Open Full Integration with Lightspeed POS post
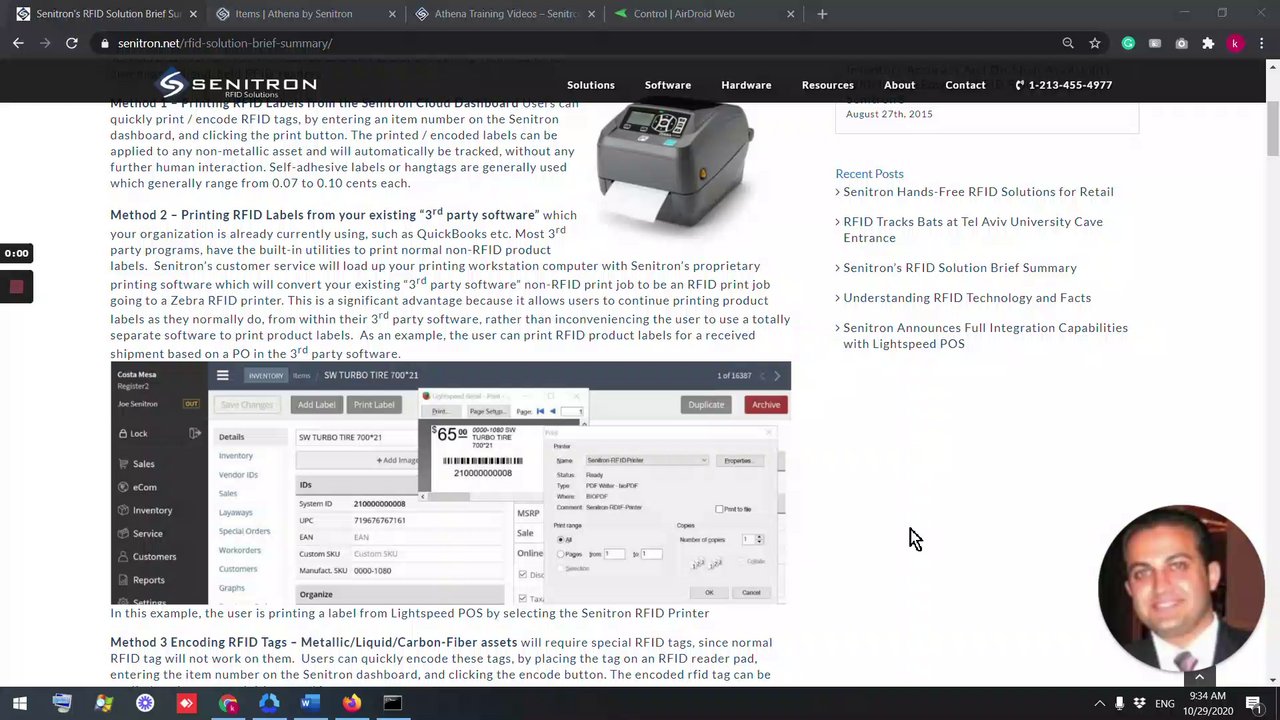This screenshot has width=1280, height=720. pos(985,336)
